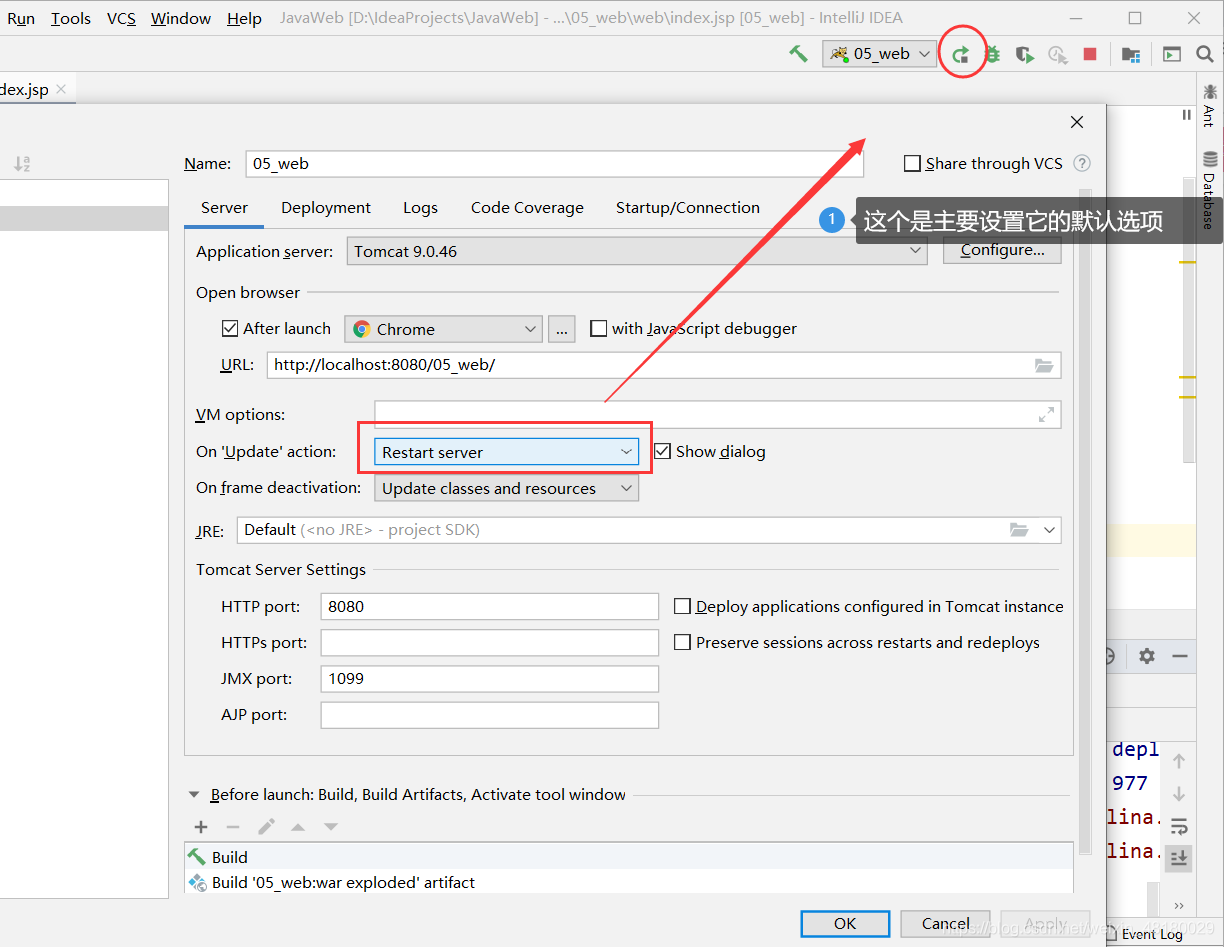
Task: Switch to the Startup/Connection tab
Action: [x=688, y=207]
